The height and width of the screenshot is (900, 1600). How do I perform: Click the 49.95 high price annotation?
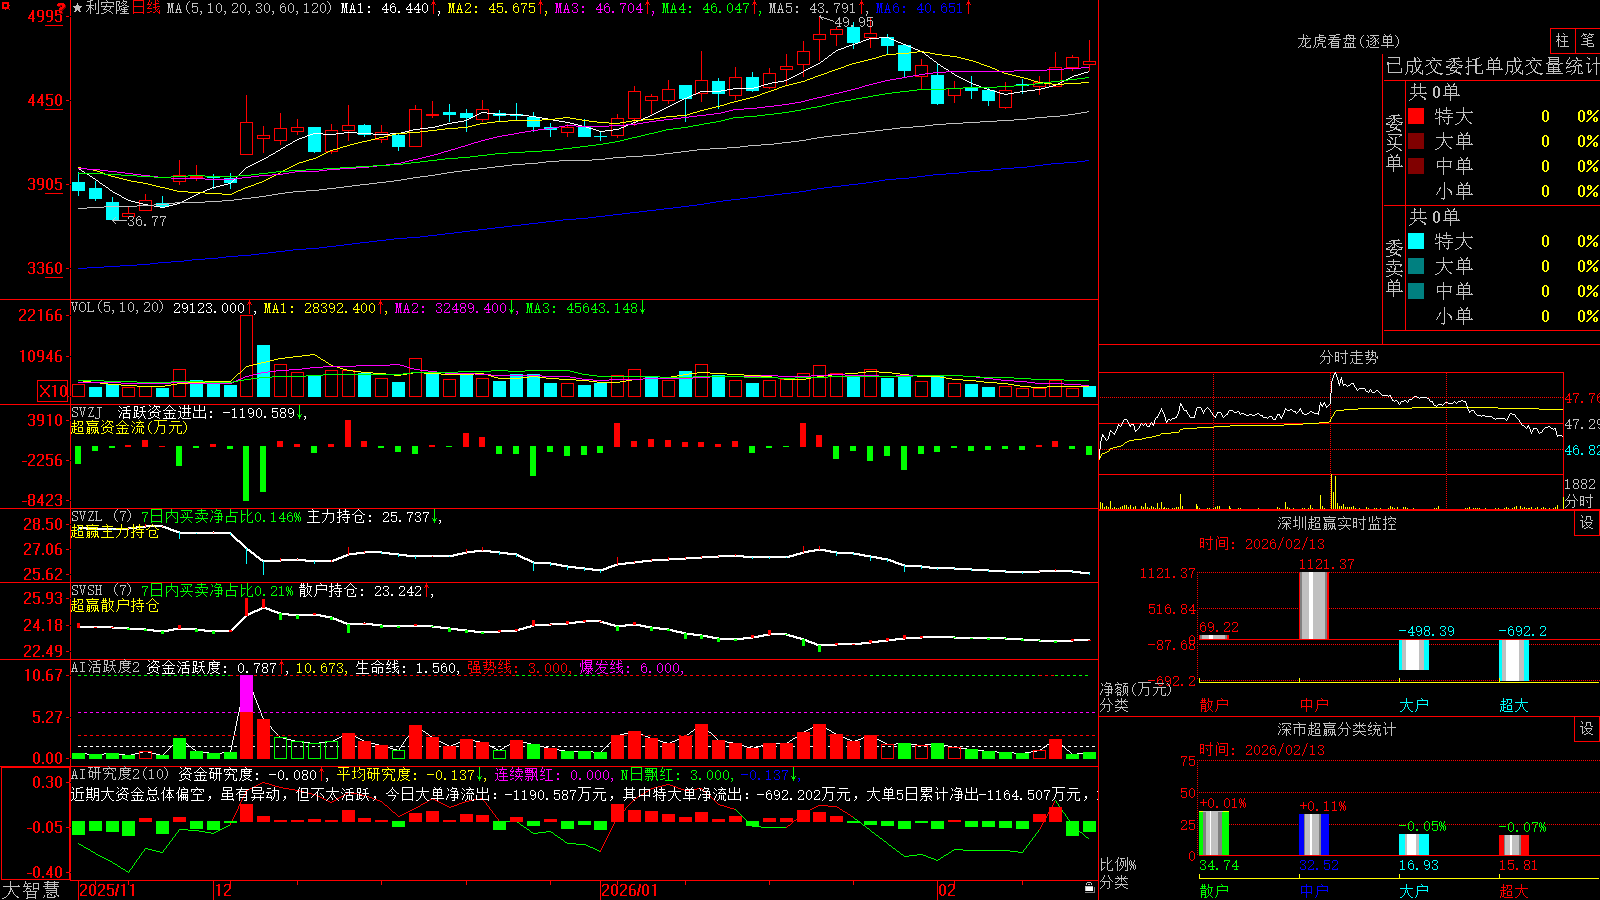click(854, 22)
